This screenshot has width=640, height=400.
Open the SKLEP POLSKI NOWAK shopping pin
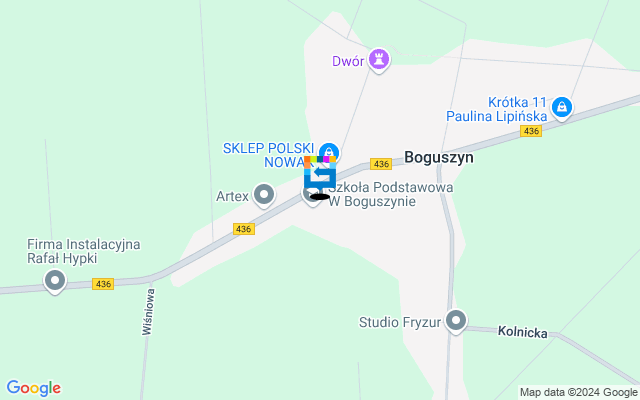click(329, 151)
